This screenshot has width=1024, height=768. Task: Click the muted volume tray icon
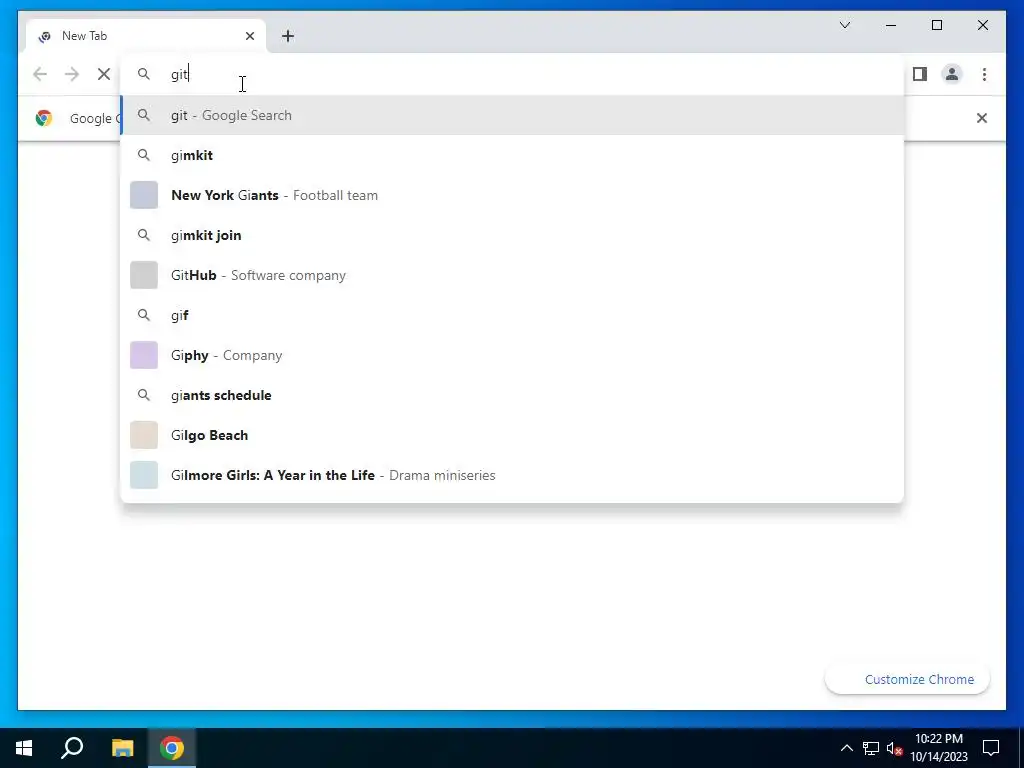coord(895,748)
